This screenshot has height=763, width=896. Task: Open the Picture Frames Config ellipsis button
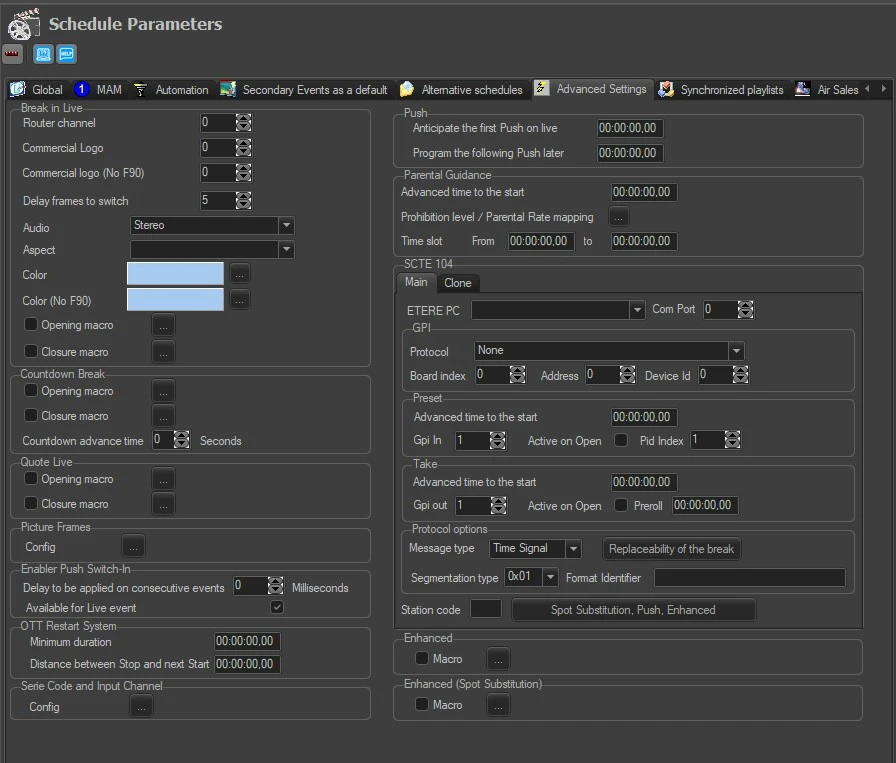tap(134, 546)
